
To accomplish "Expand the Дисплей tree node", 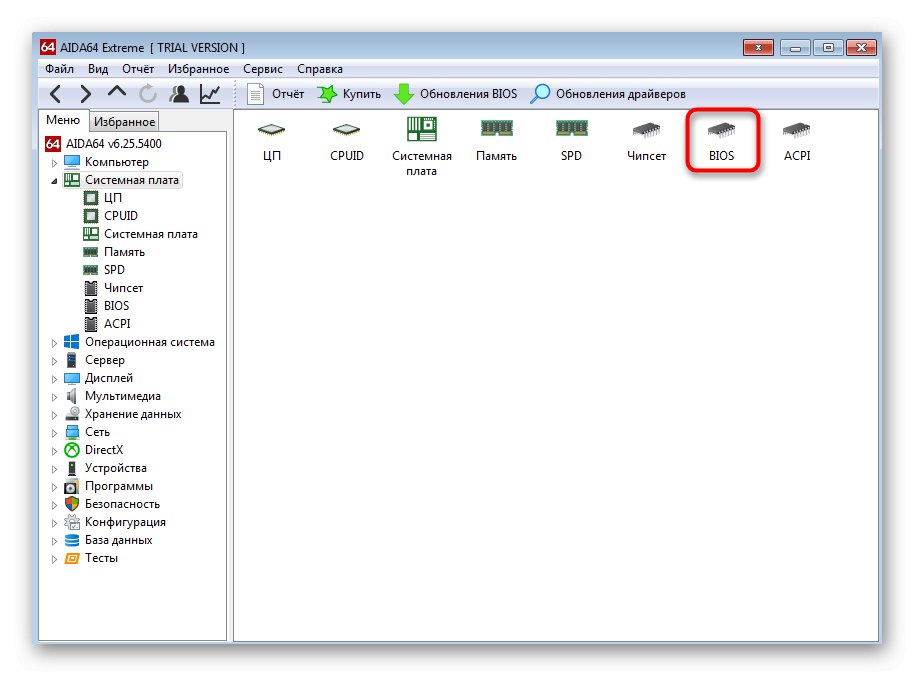I will click(54, 379).
